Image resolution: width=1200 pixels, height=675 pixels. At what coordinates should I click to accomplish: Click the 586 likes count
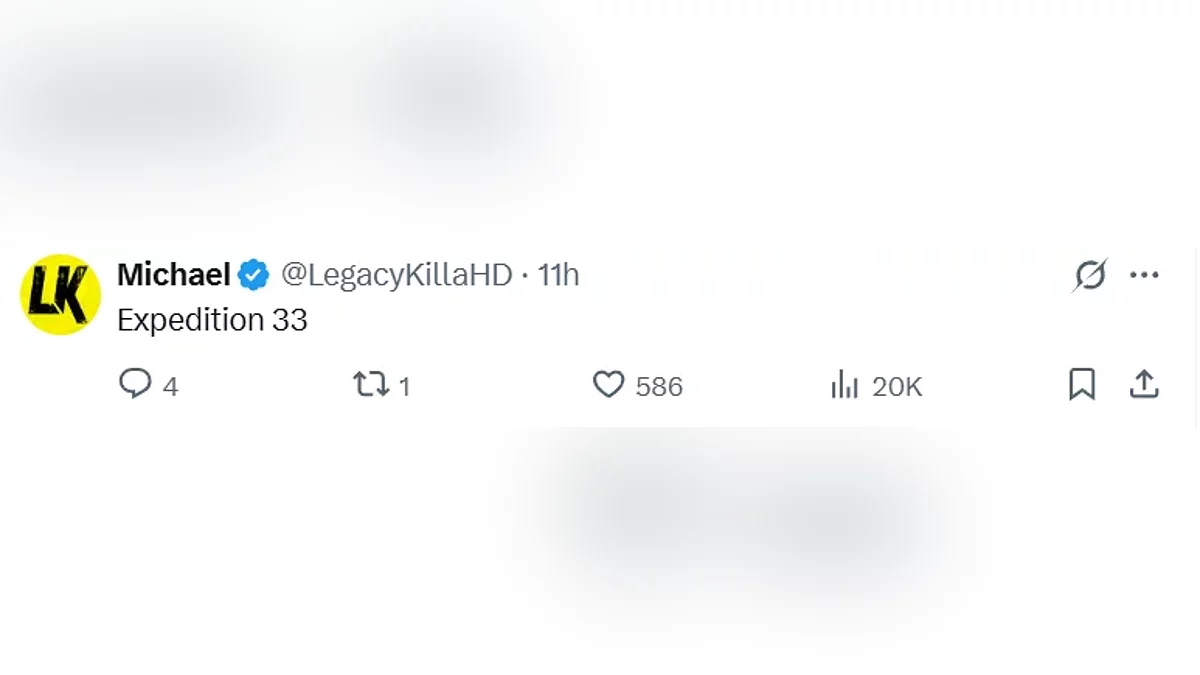[x=659, y=386]
